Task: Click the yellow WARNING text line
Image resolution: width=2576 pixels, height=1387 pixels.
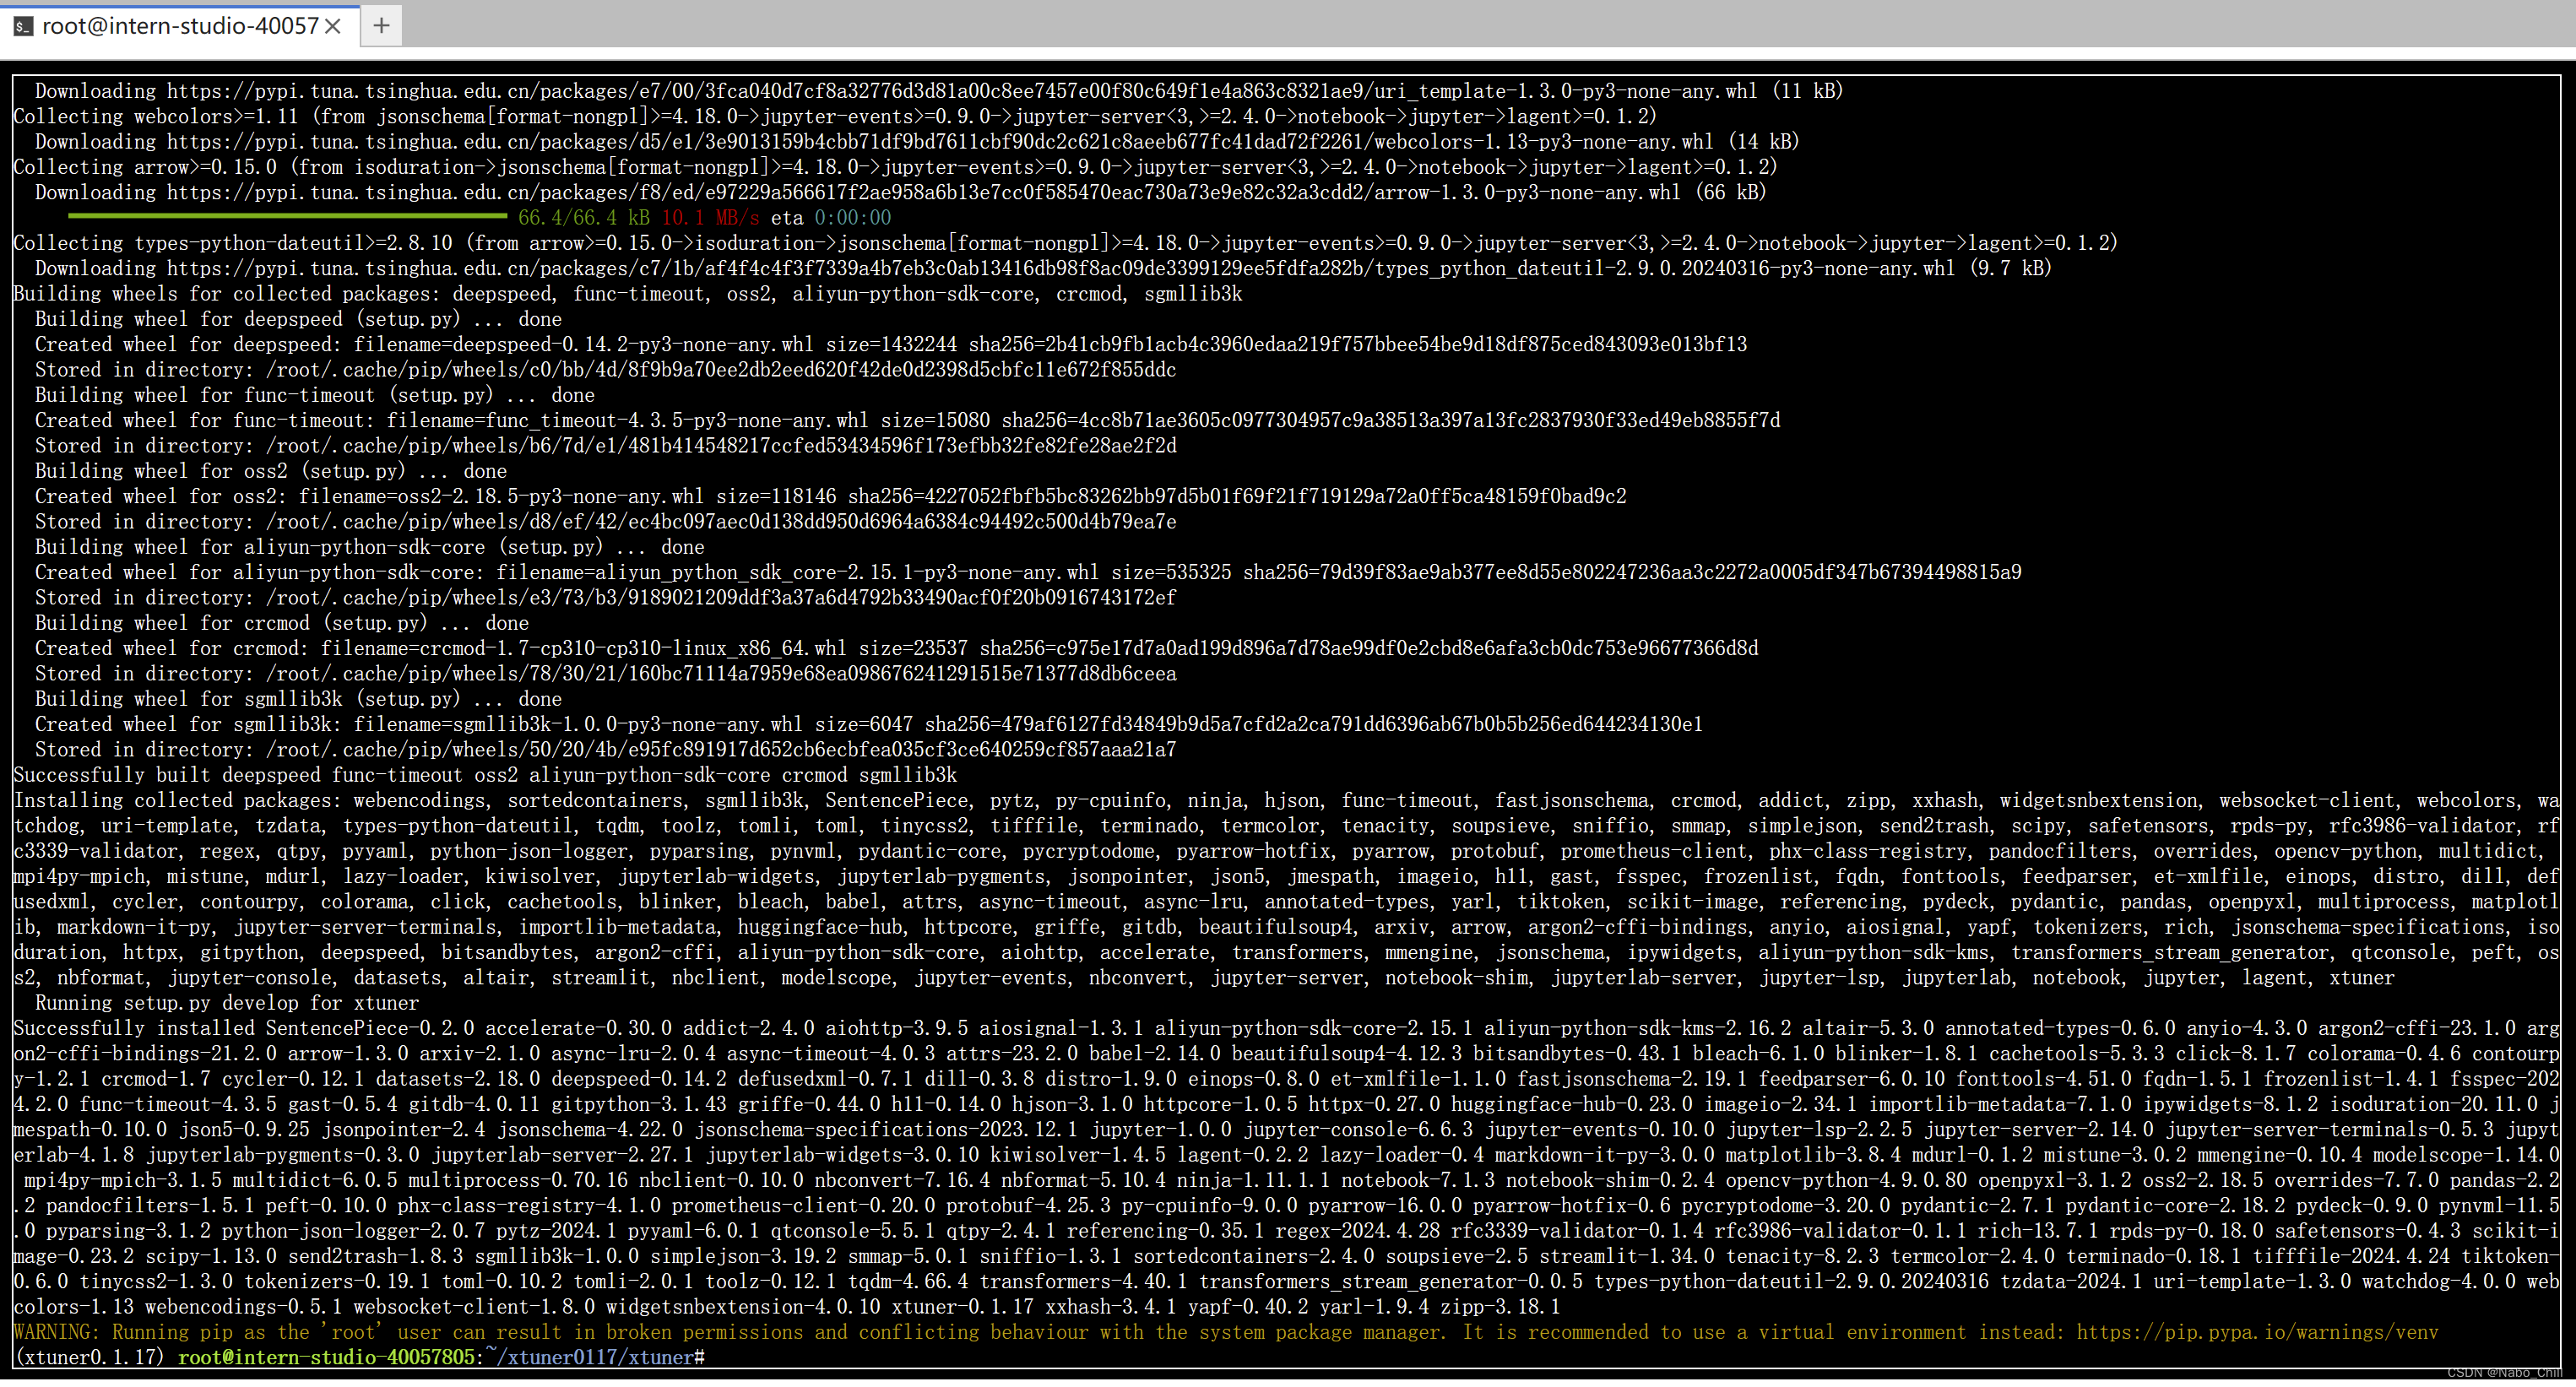Action: (700, 1332)
